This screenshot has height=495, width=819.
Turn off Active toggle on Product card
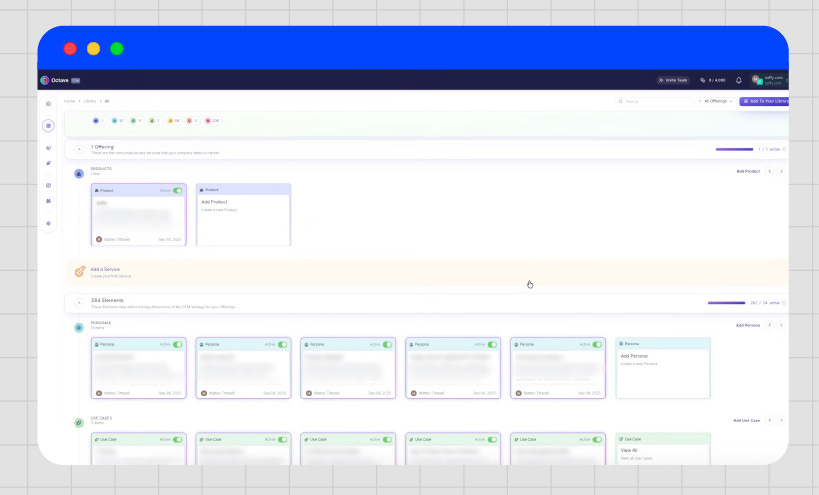point(178,191)
